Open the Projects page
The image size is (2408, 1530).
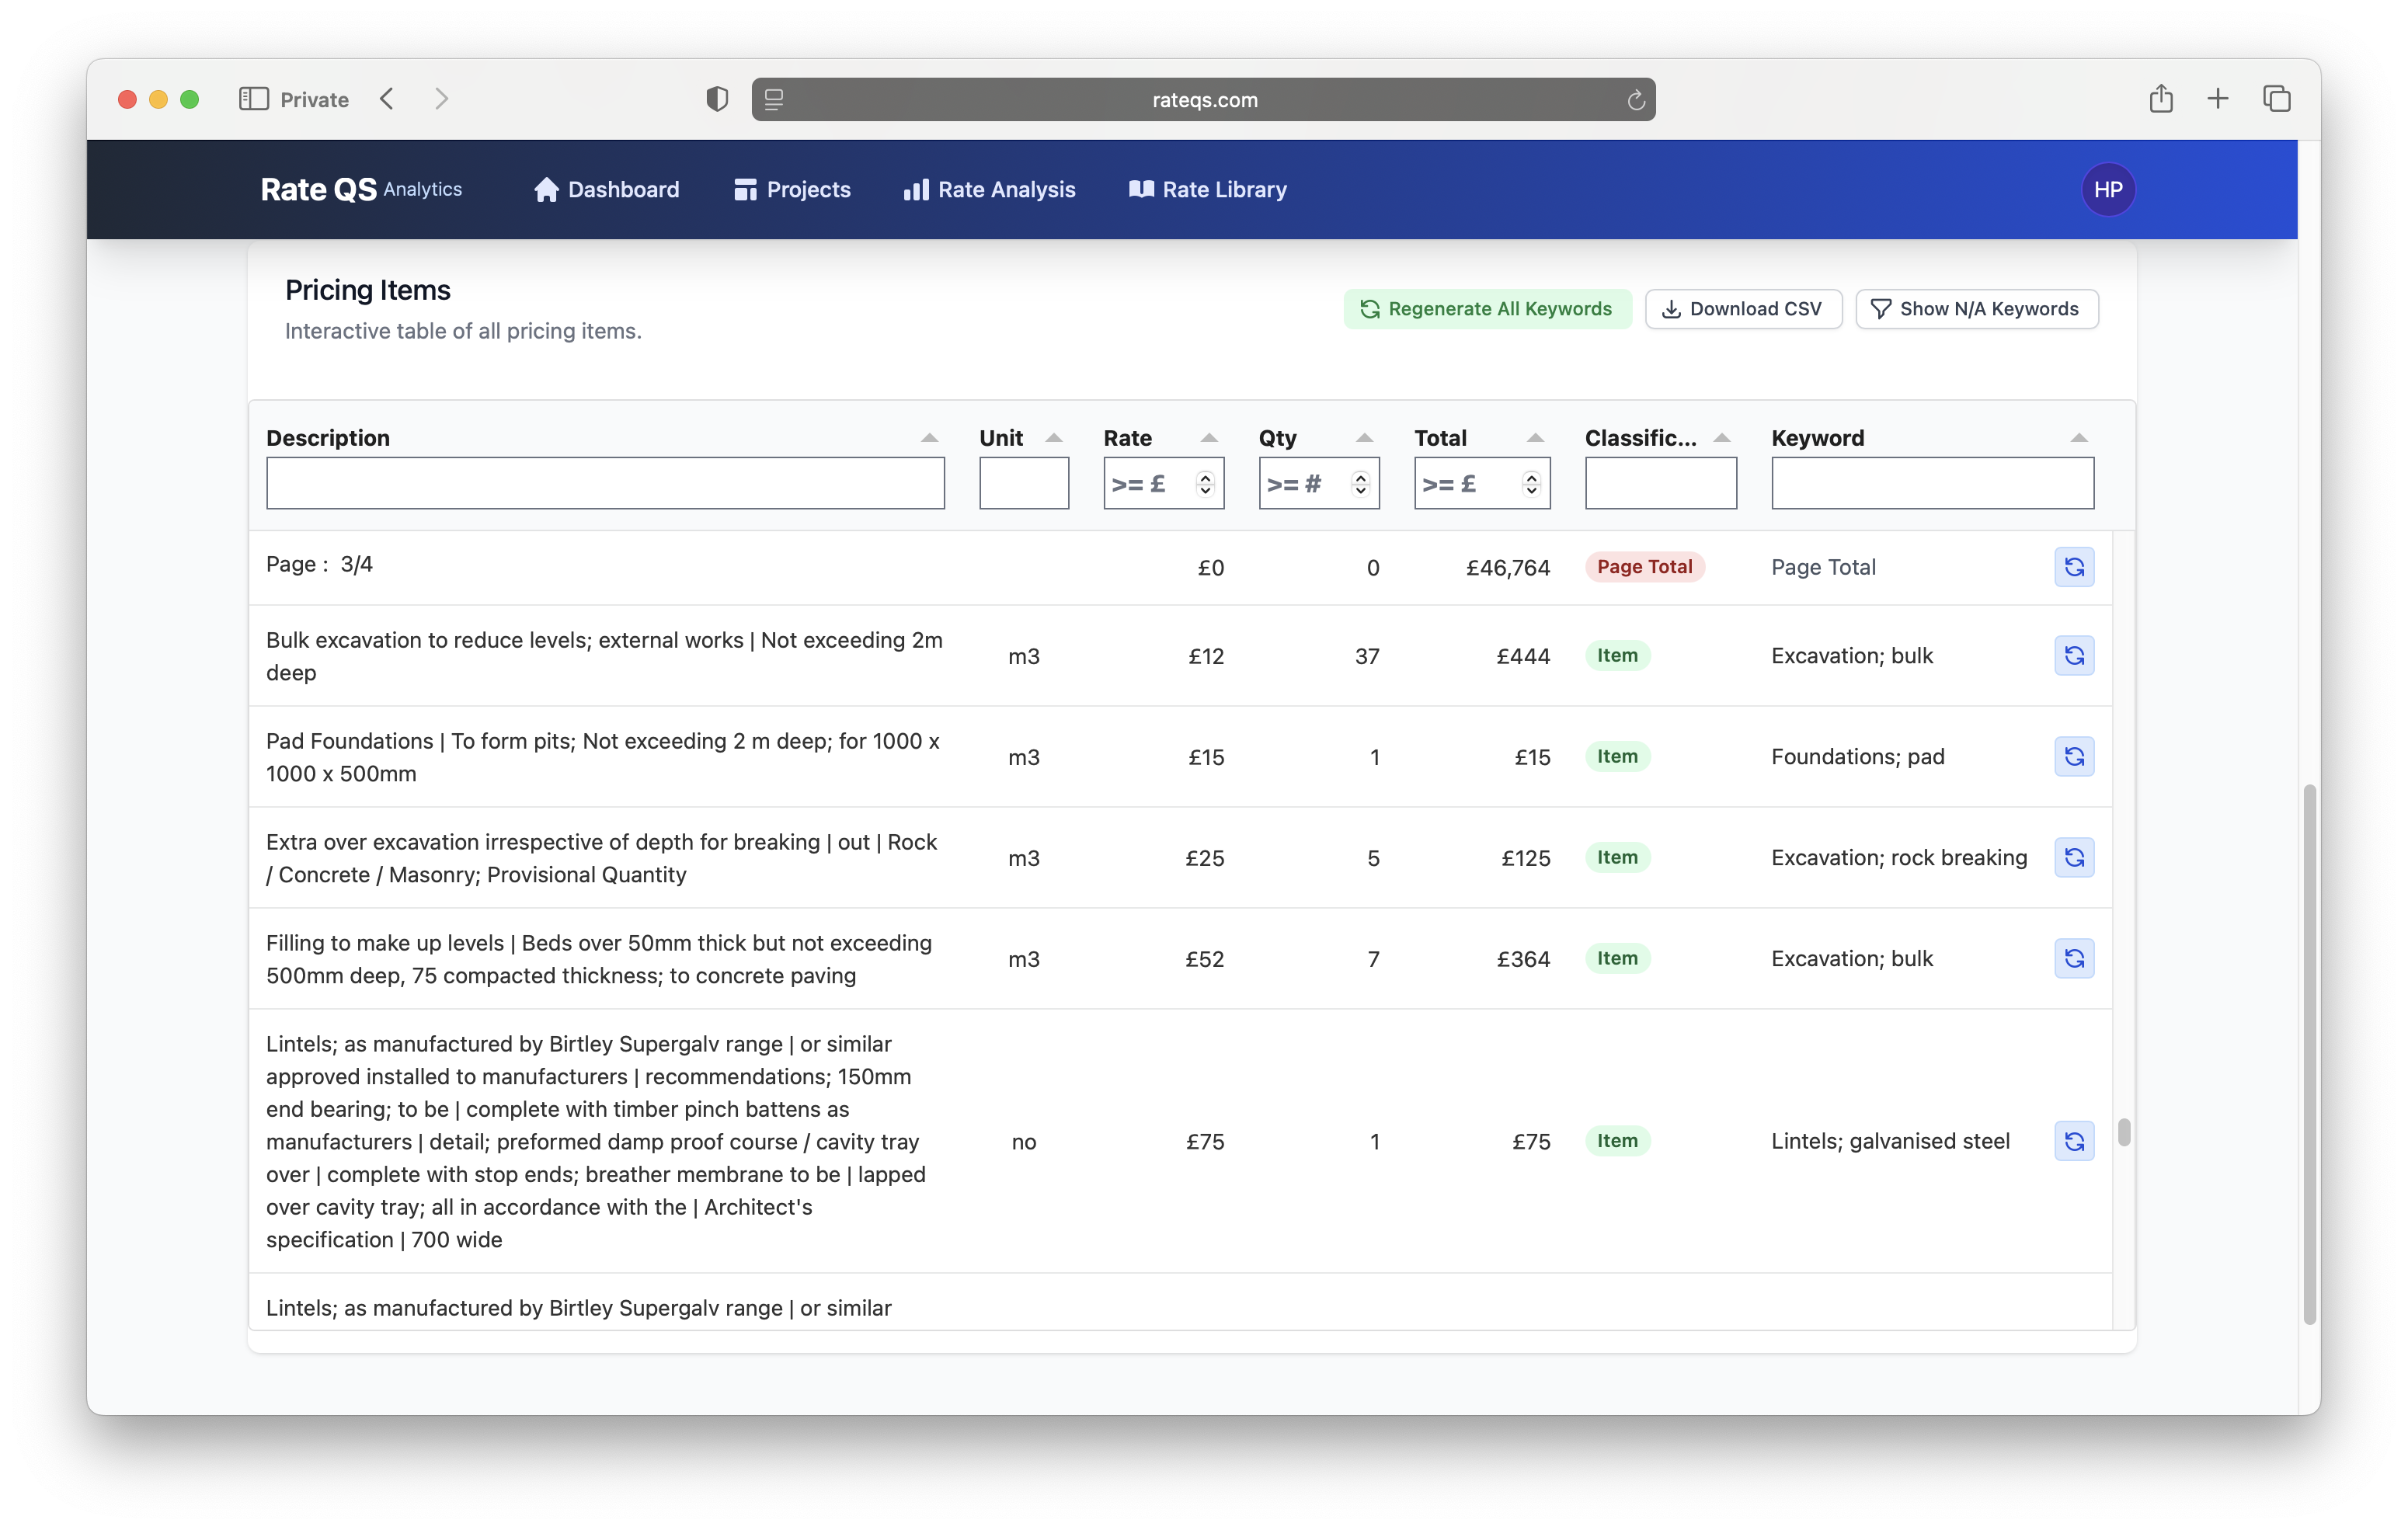(792, 190)
